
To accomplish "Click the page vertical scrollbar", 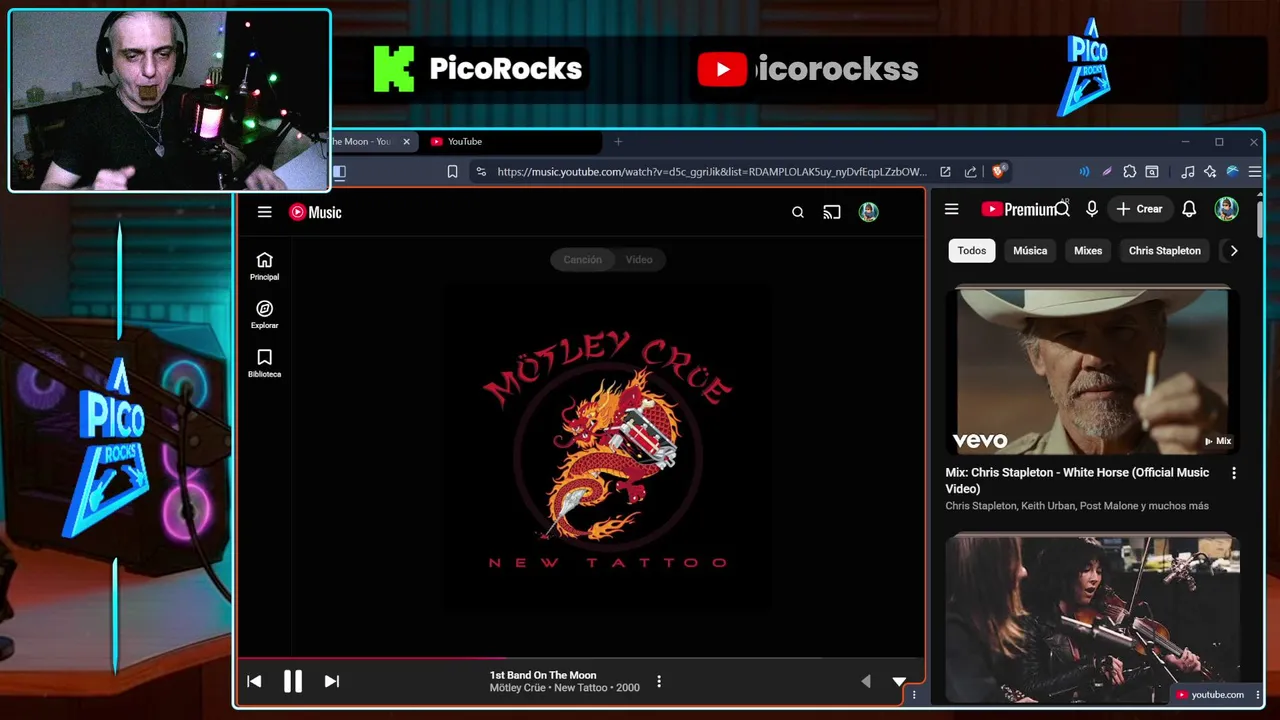I will point(1260,220).
